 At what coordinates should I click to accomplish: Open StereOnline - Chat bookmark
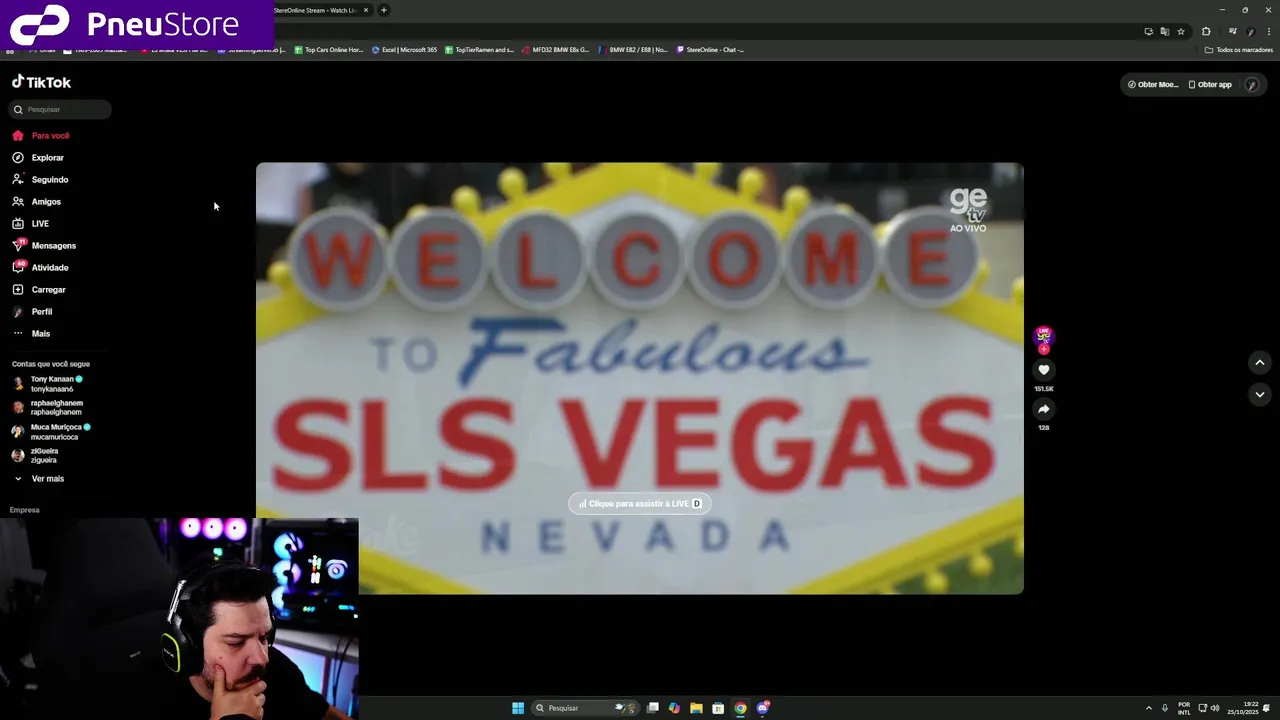coord(710,50)
